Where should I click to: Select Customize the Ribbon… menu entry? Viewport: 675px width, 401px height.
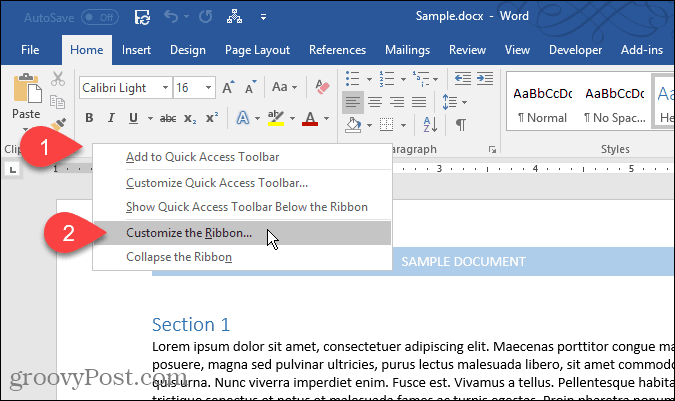[242, 233]
